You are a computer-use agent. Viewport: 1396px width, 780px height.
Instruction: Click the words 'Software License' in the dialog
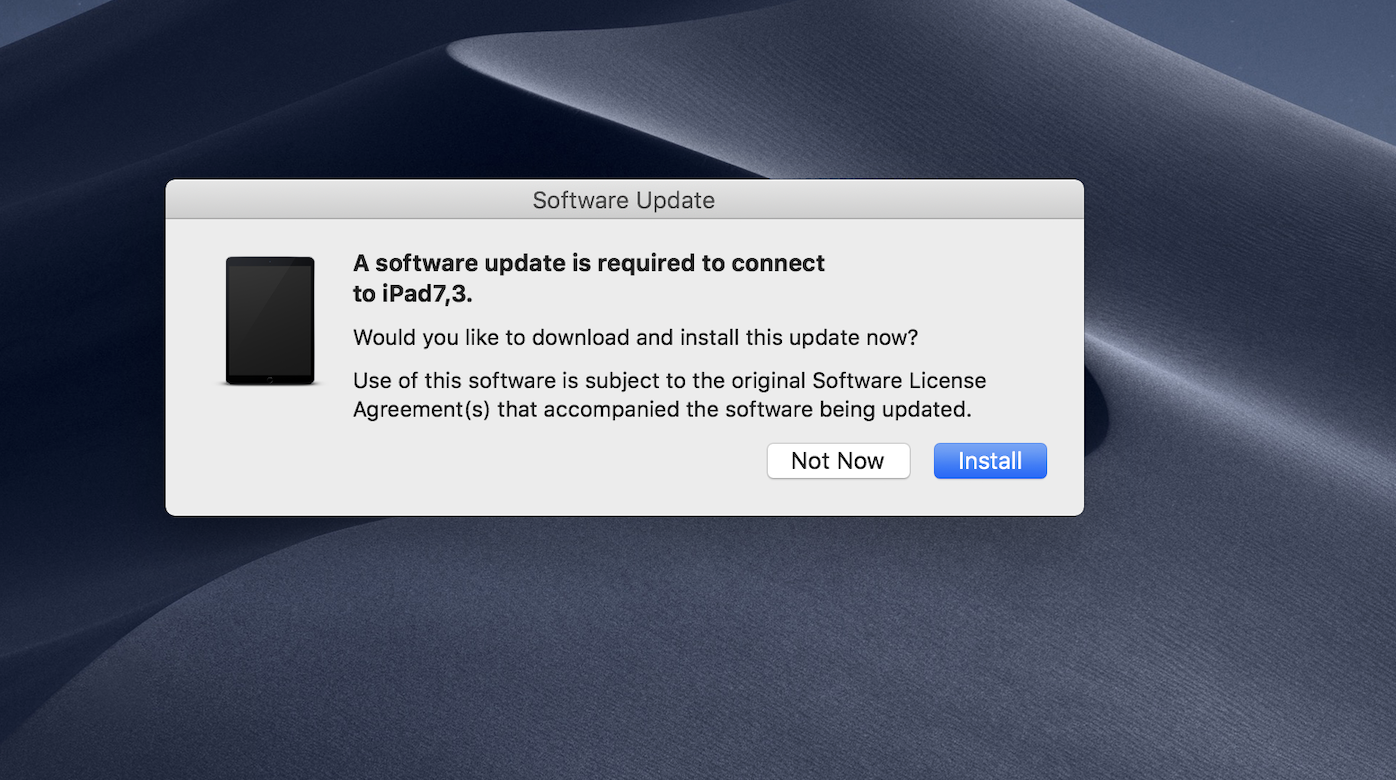coord(899,381)
